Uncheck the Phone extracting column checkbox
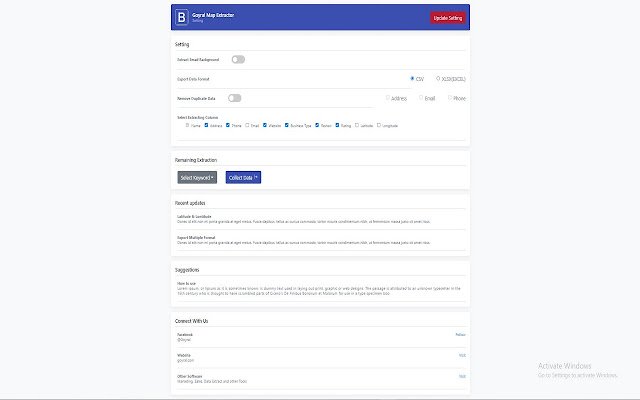The height and width of the screenshot is (400, 640). coord(228,125)
